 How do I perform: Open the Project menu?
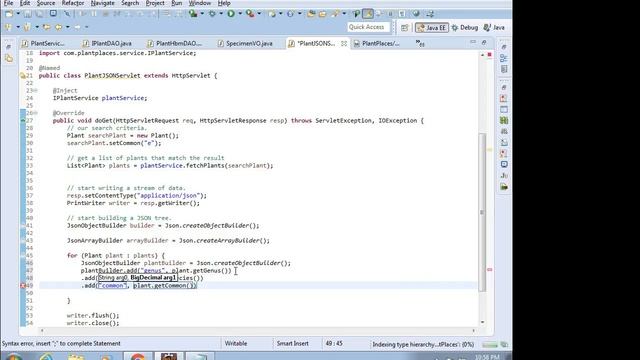pos(155,3)
